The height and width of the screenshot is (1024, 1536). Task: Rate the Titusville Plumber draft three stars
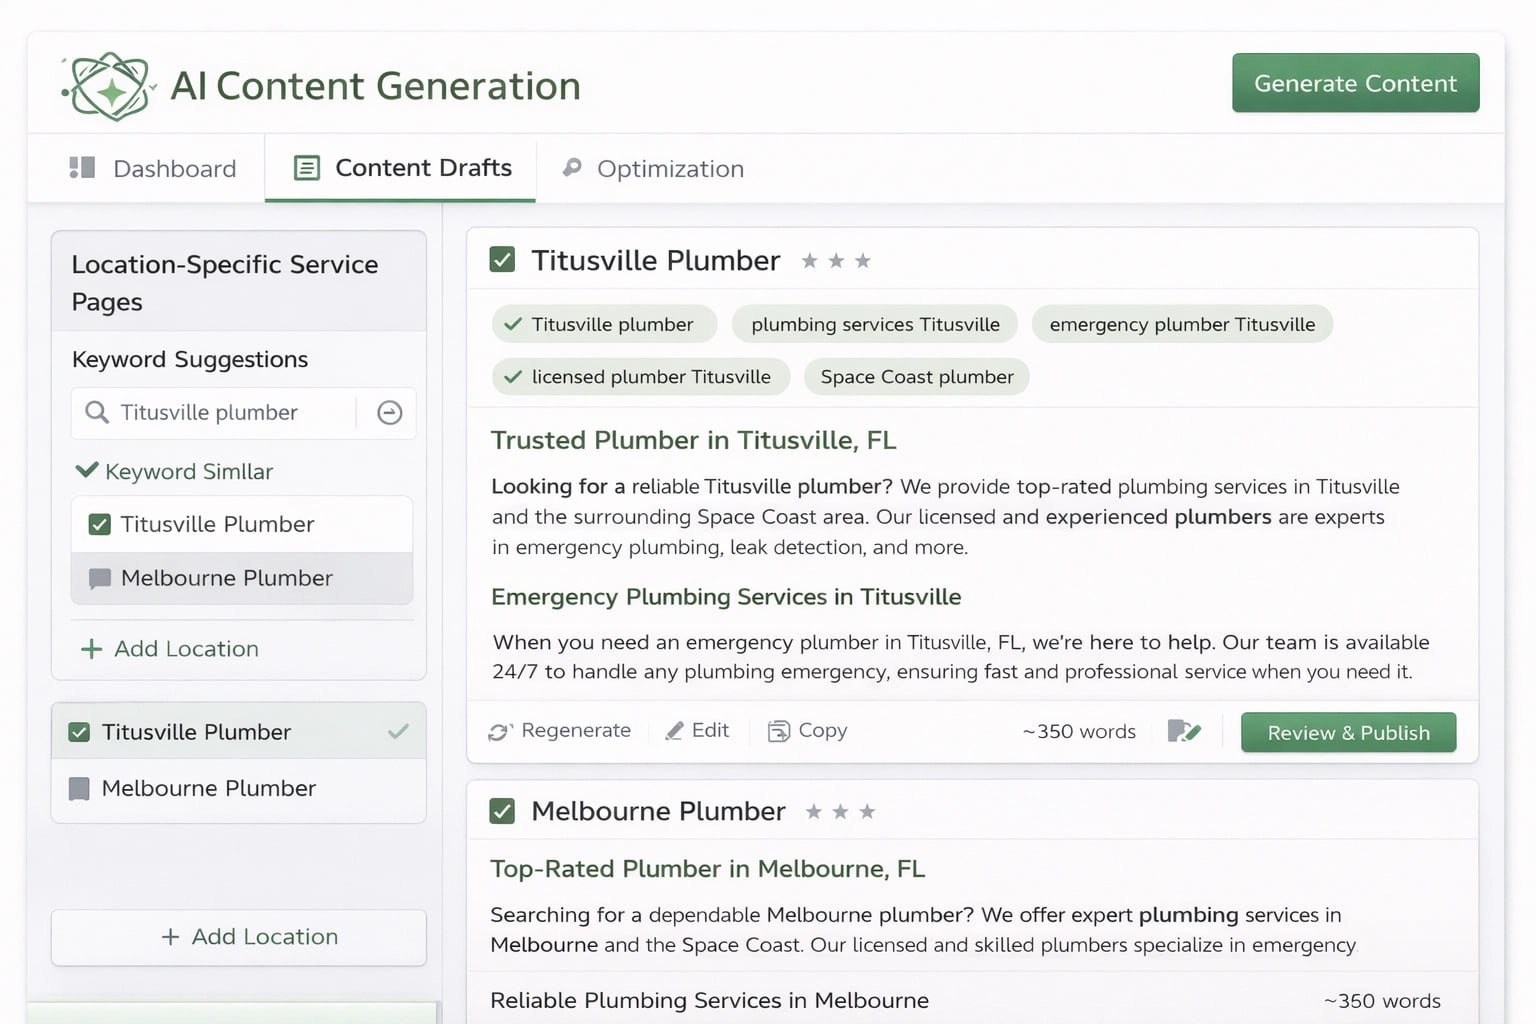[863, 259]
